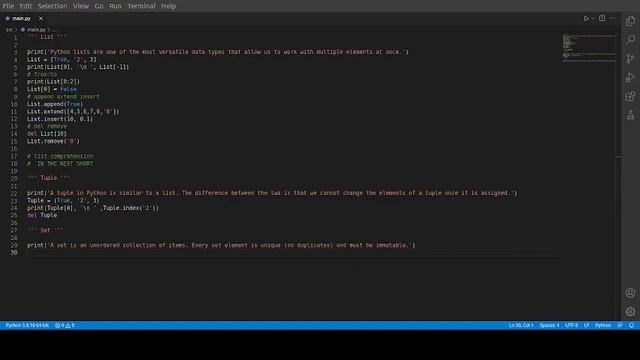
Task: Click the '# append extend insert' comment
Action: 63,97
